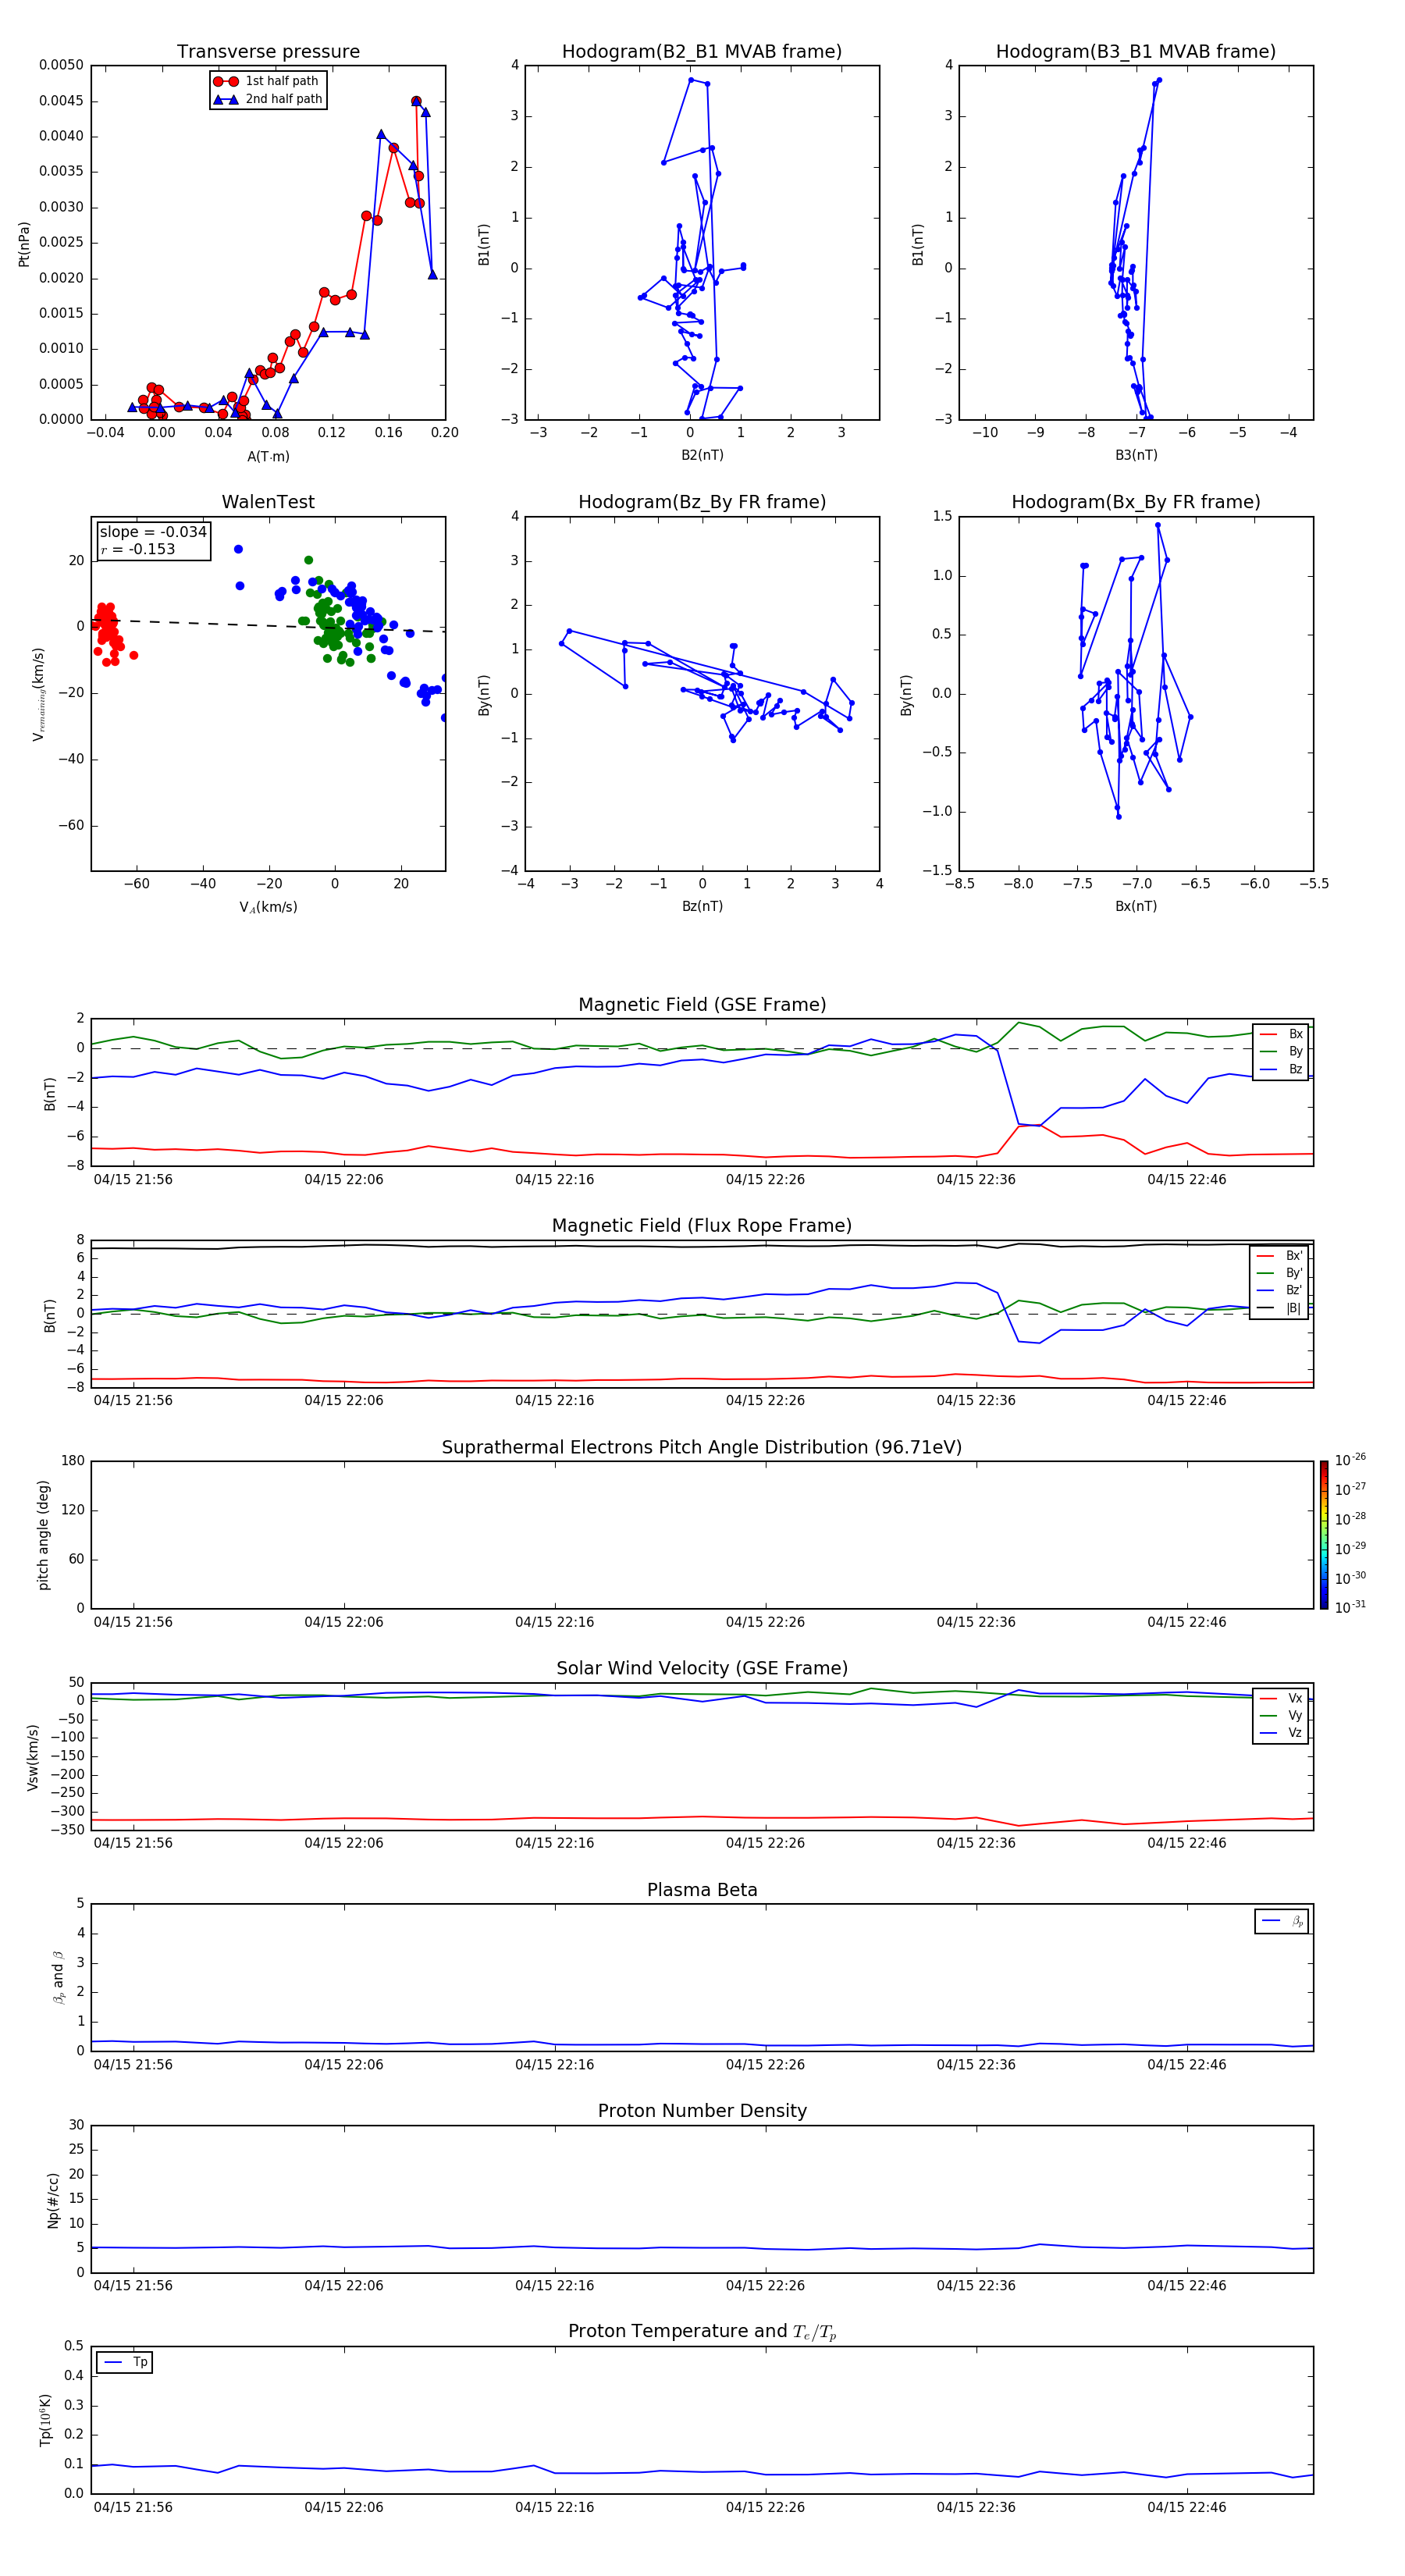Click '2nd half path' legend entry
This screenshot has width=1405, height=2576.
268,99
